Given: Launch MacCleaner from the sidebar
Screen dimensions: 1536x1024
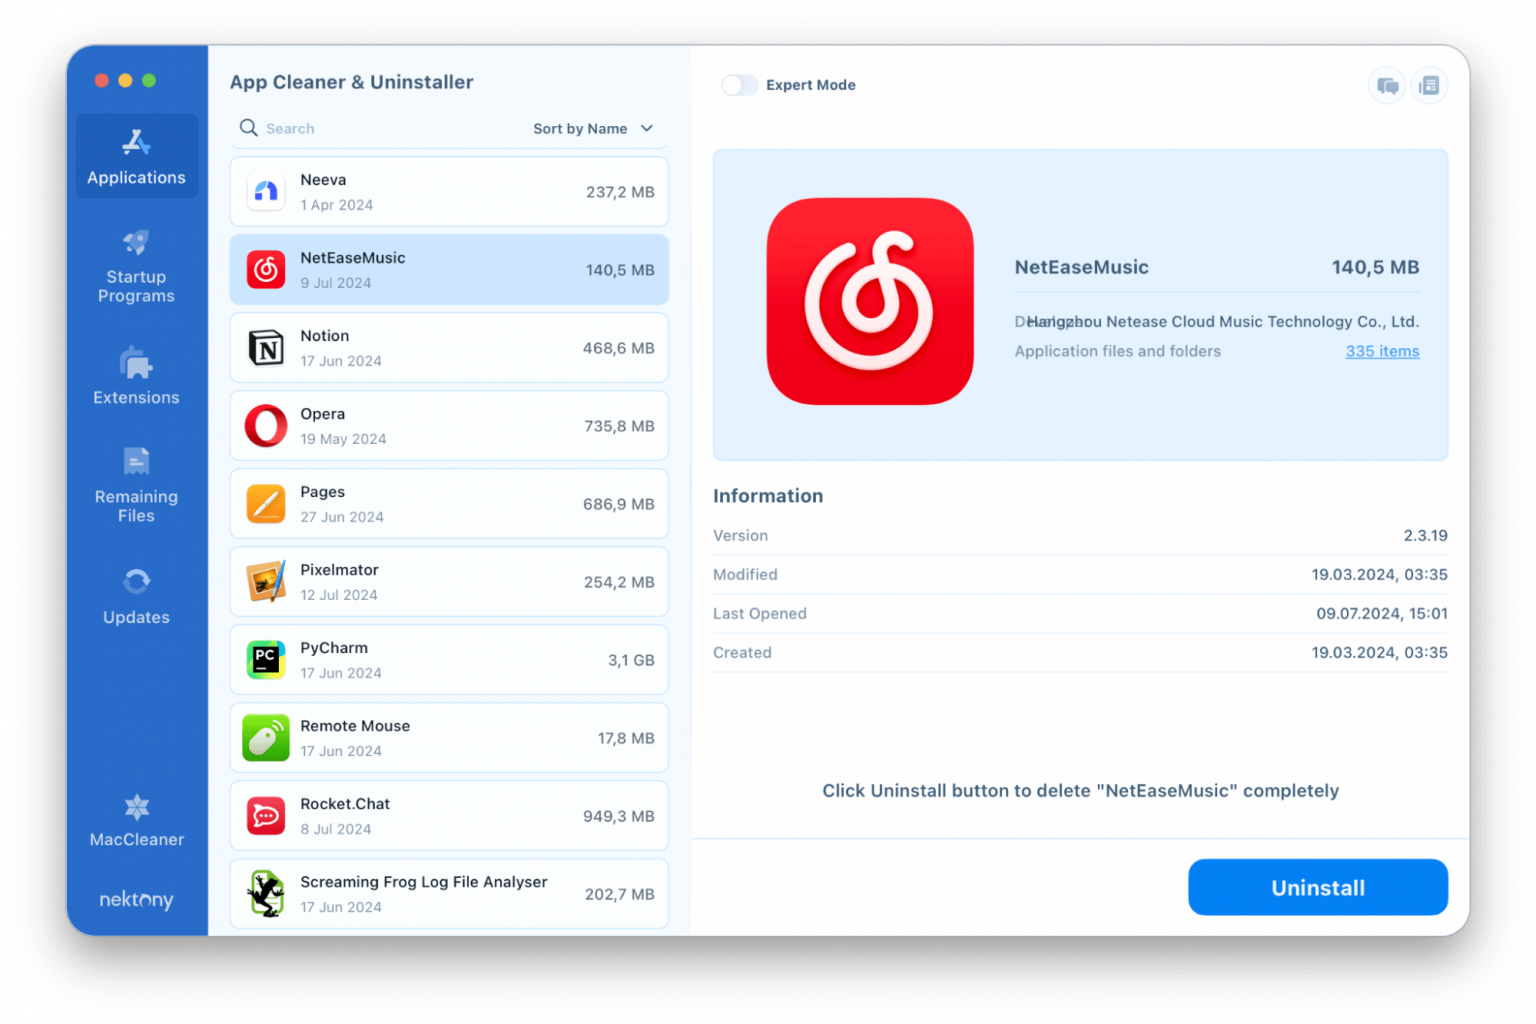Looking at the screenshot, I should tap(136, 820).
